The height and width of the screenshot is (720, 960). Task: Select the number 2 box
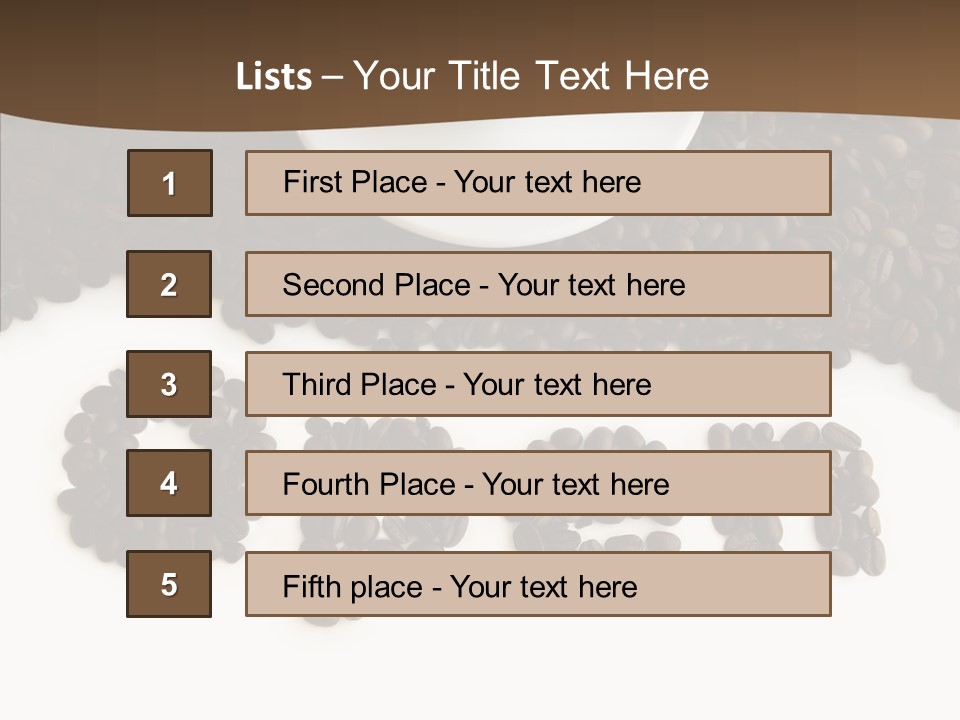[x=169, y=284]
